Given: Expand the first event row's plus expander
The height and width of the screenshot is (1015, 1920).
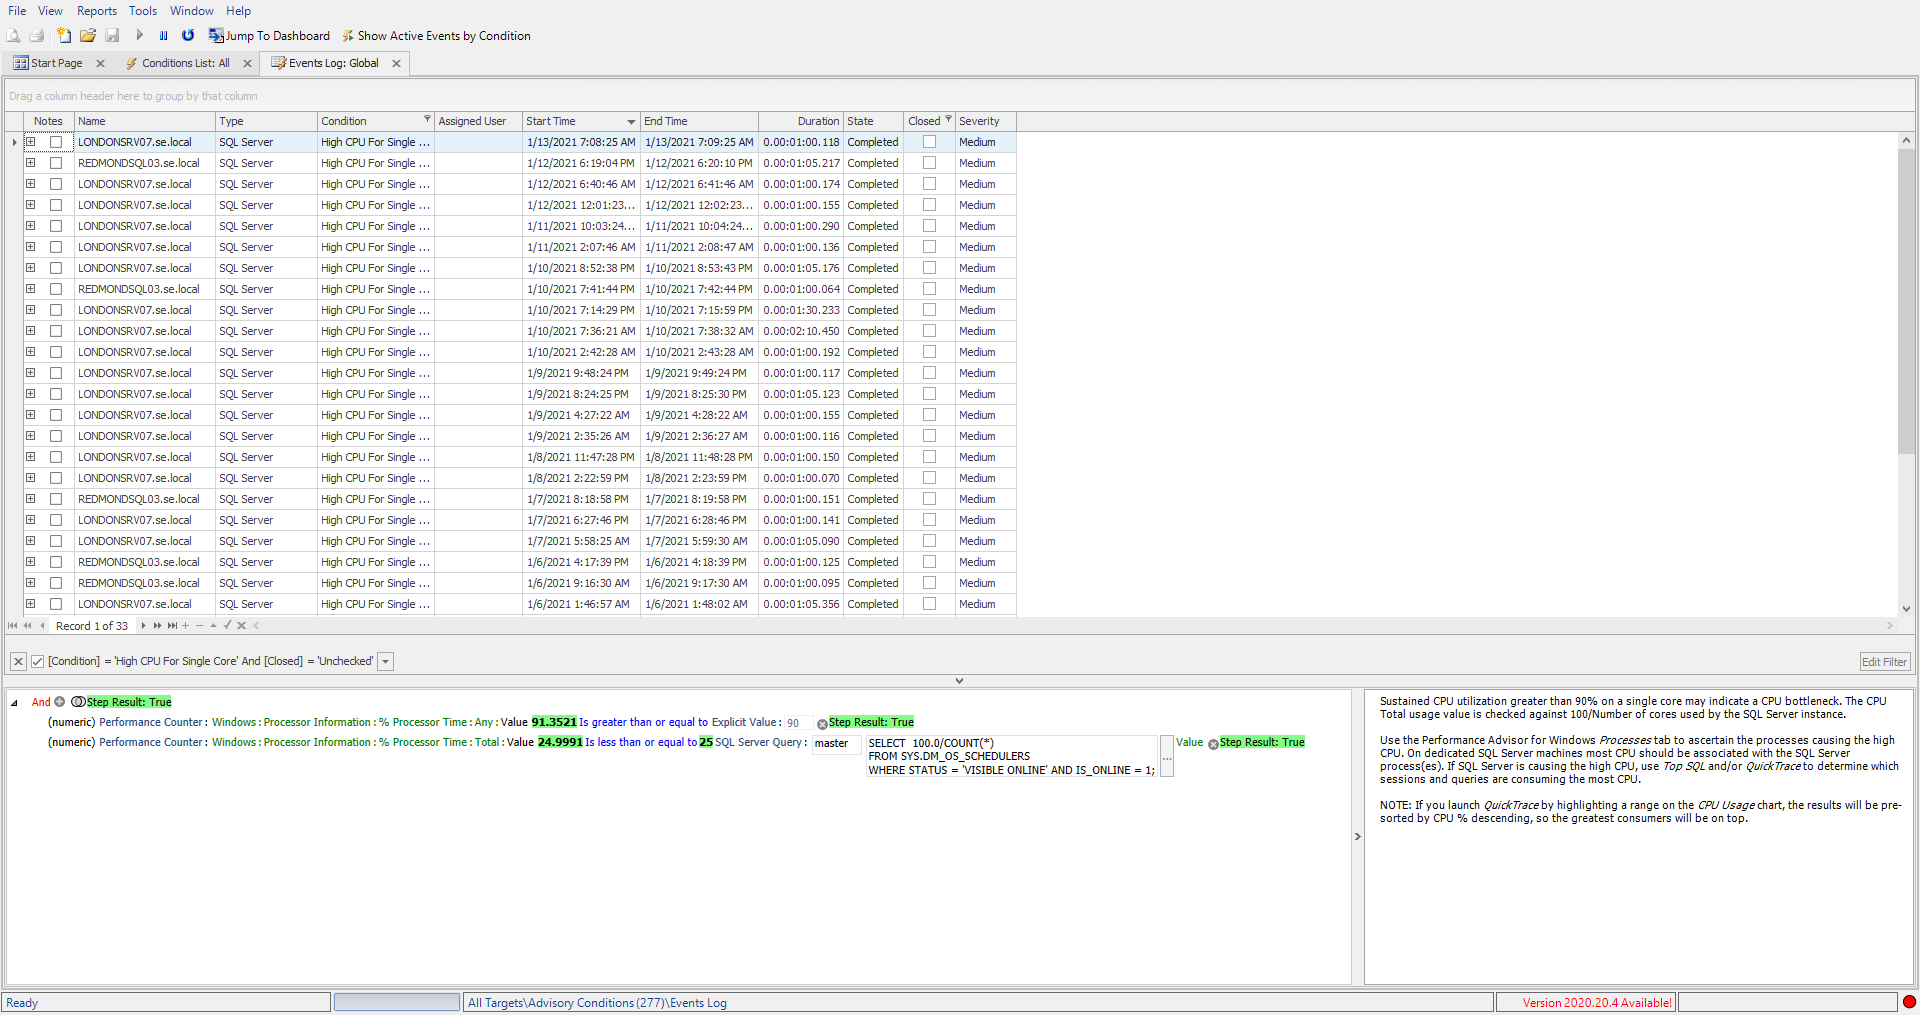Looking at the screenshot, I should [30, 142].
